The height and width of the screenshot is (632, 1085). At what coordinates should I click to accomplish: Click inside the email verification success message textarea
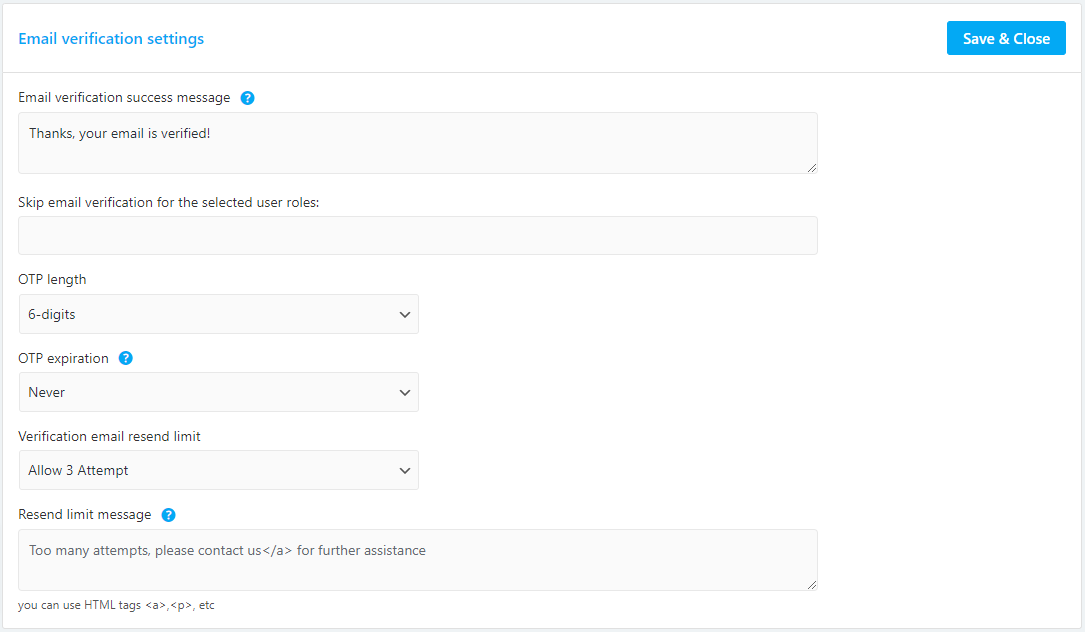click(x=417, y=142)
